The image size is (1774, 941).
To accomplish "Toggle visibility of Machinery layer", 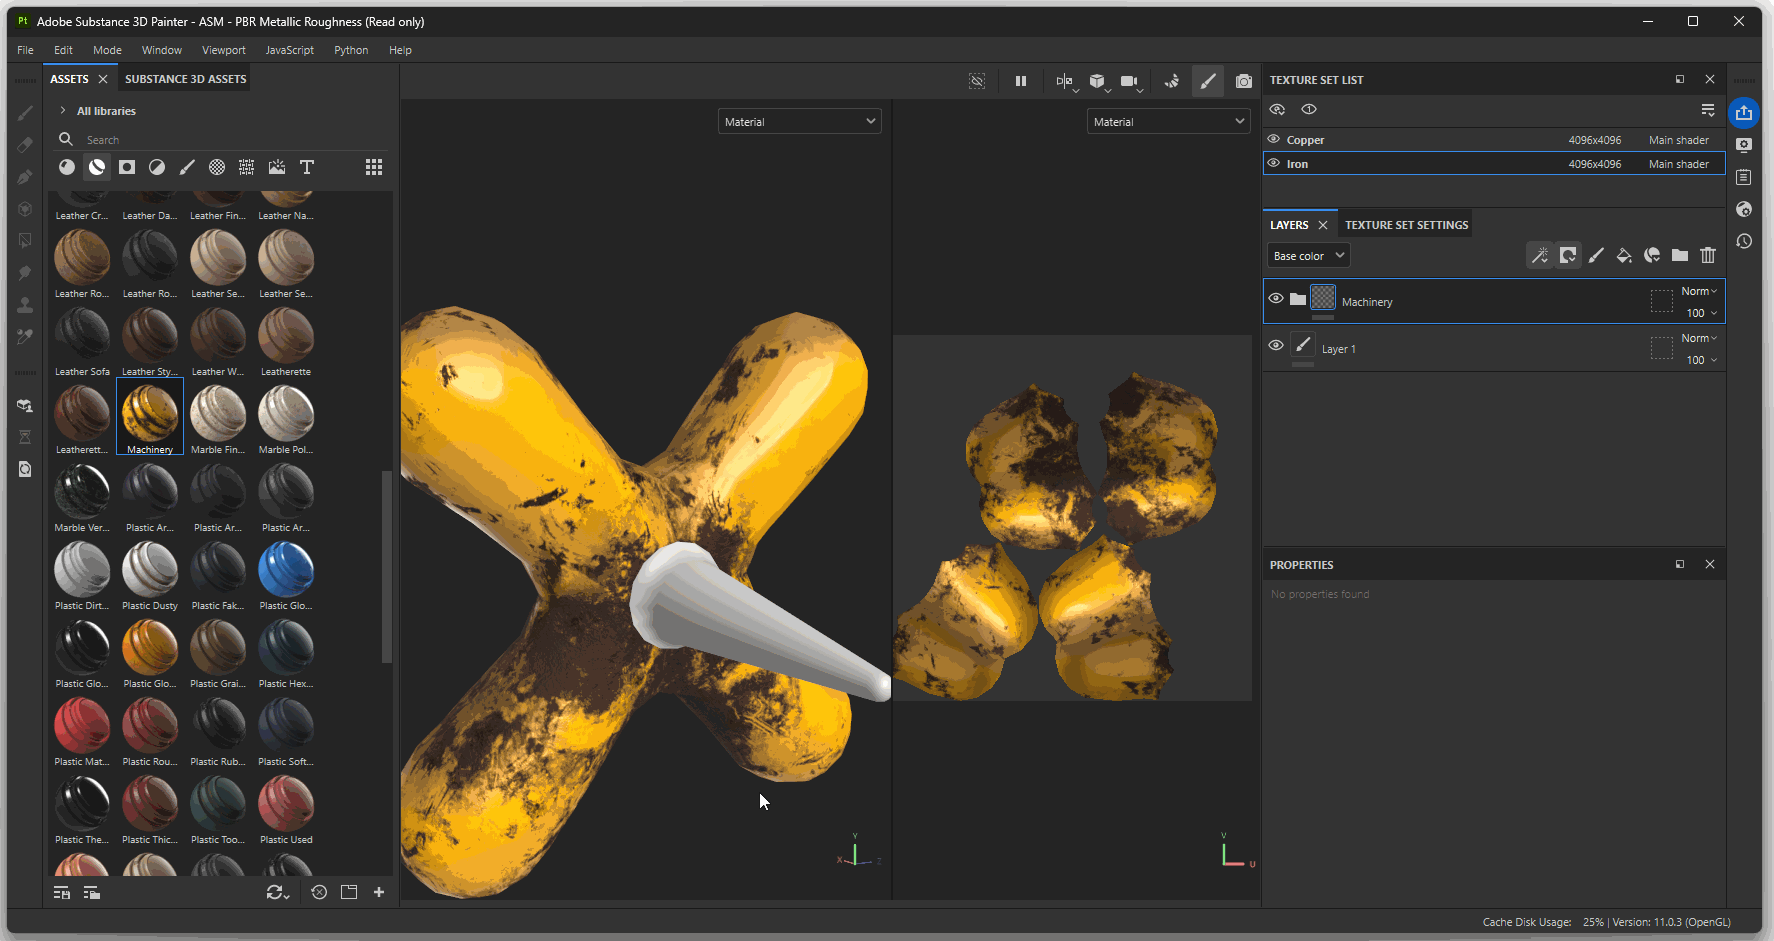I will [x=1276, y=299].
